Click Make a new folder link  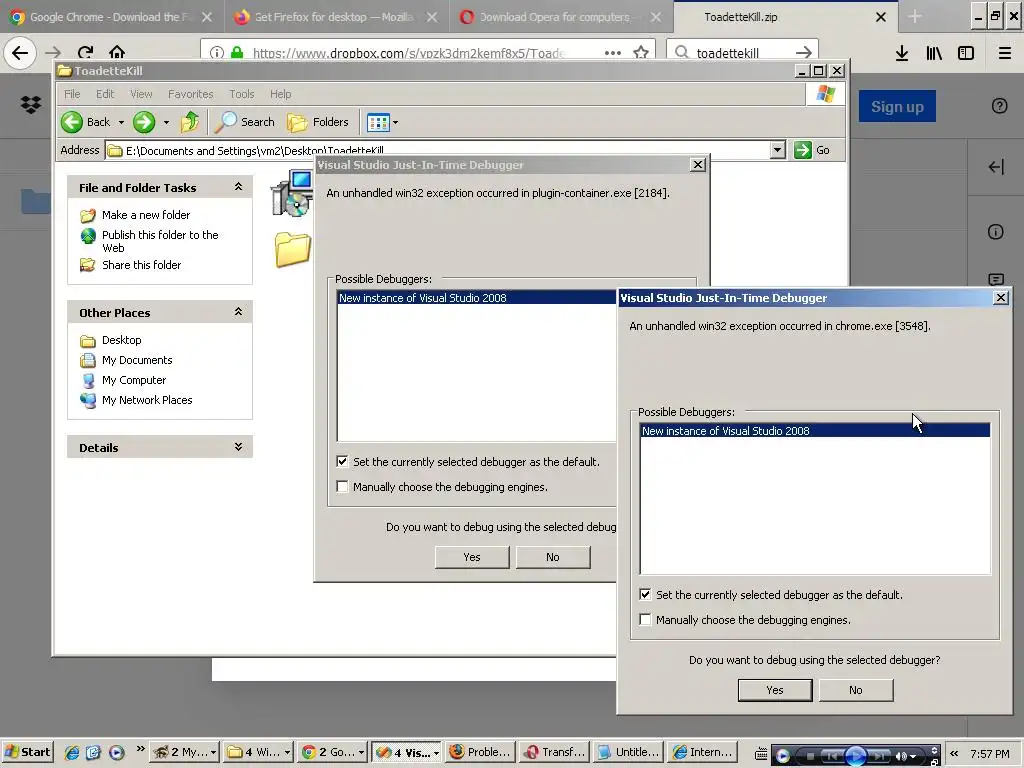coord(146,215)
